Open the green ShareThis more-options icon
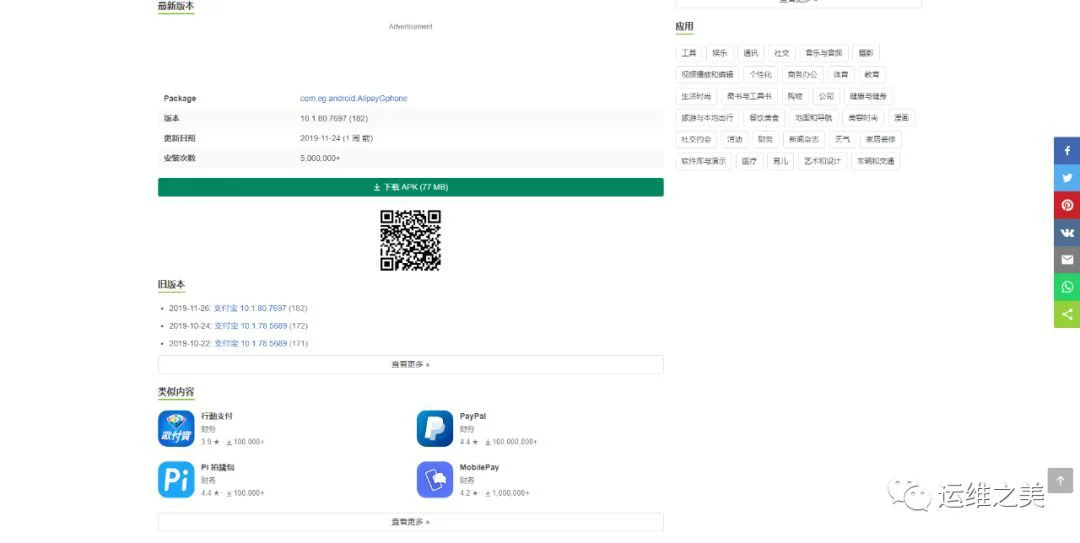 pyautogui.click(x=1067, y=314)
